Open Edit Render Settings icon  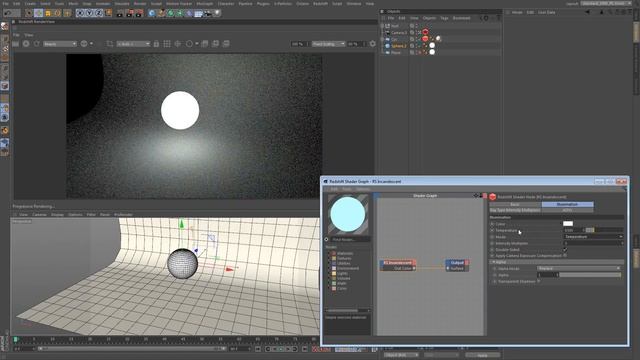coord(139,13)
